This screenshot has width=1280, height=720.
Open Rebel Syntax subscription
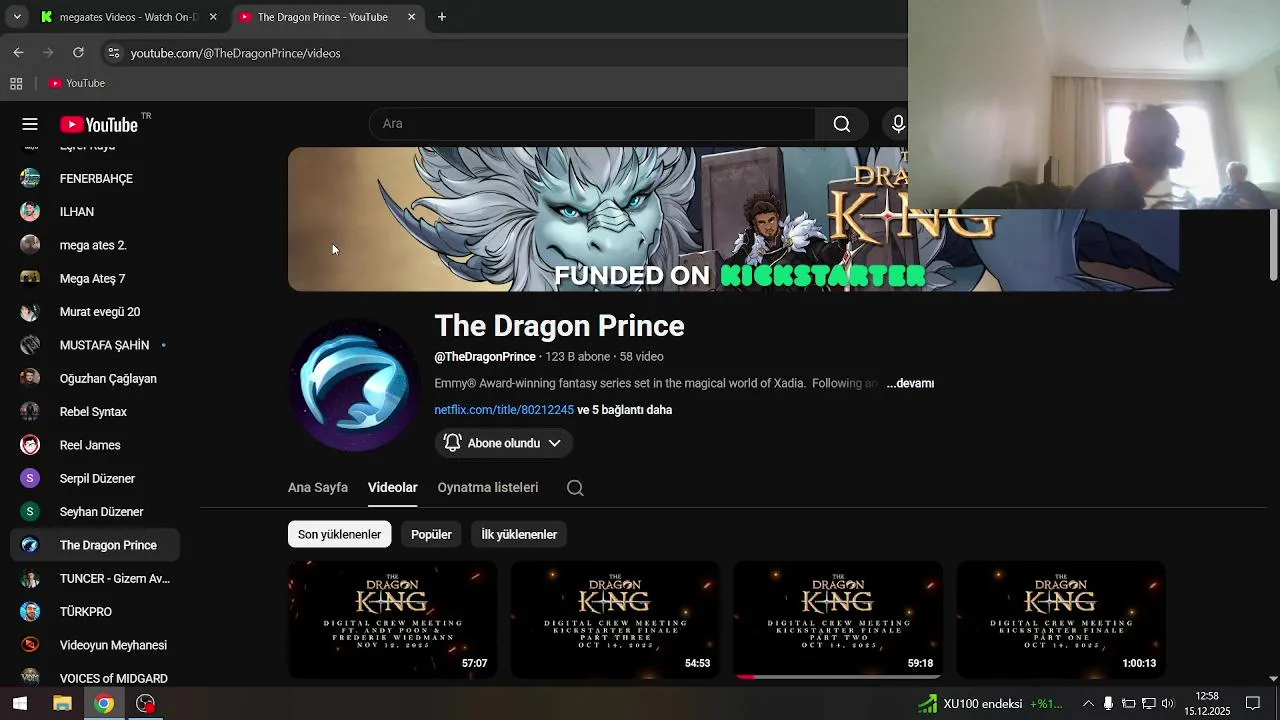click(x=95, y=412)
